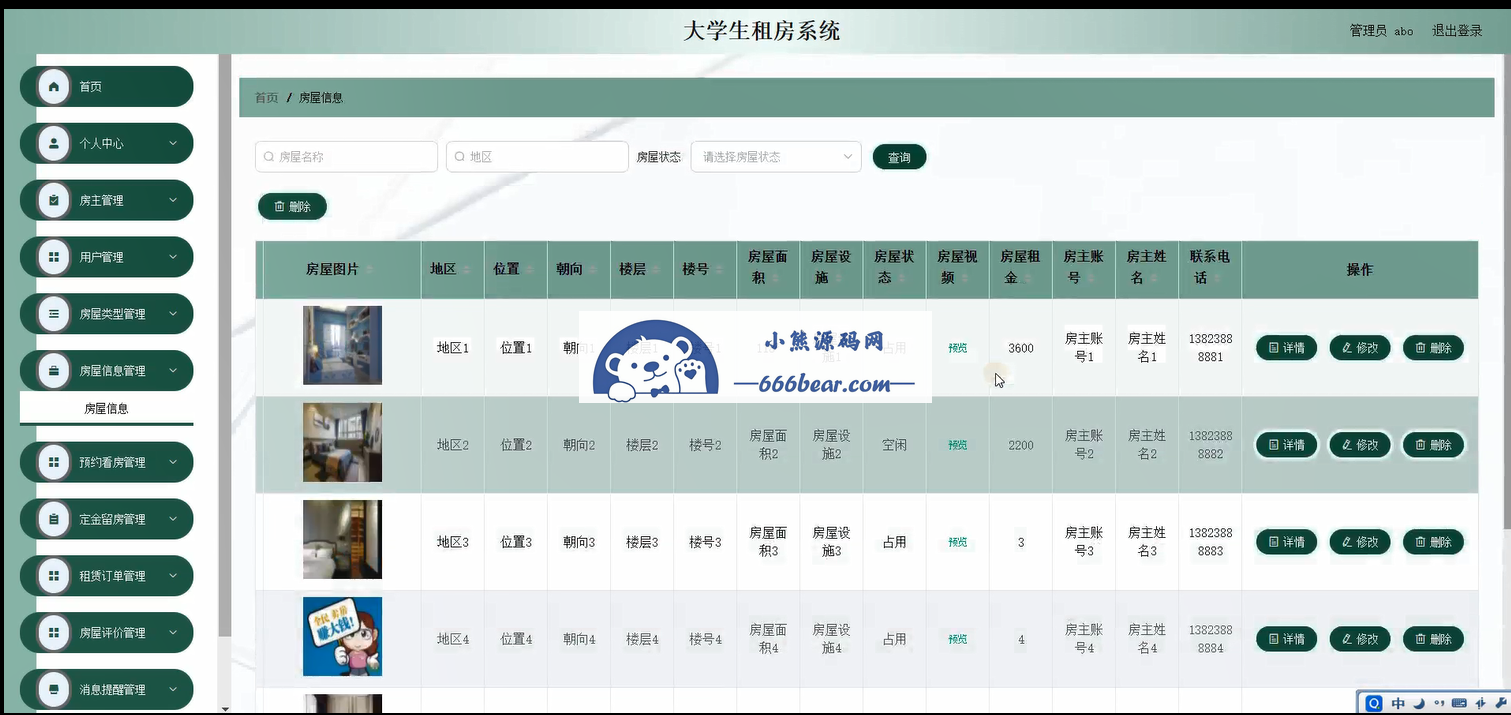This screenshot has height=715, width=1511.
Task: Open 预览 video link for 地区4 row
Action: [958, 639]
